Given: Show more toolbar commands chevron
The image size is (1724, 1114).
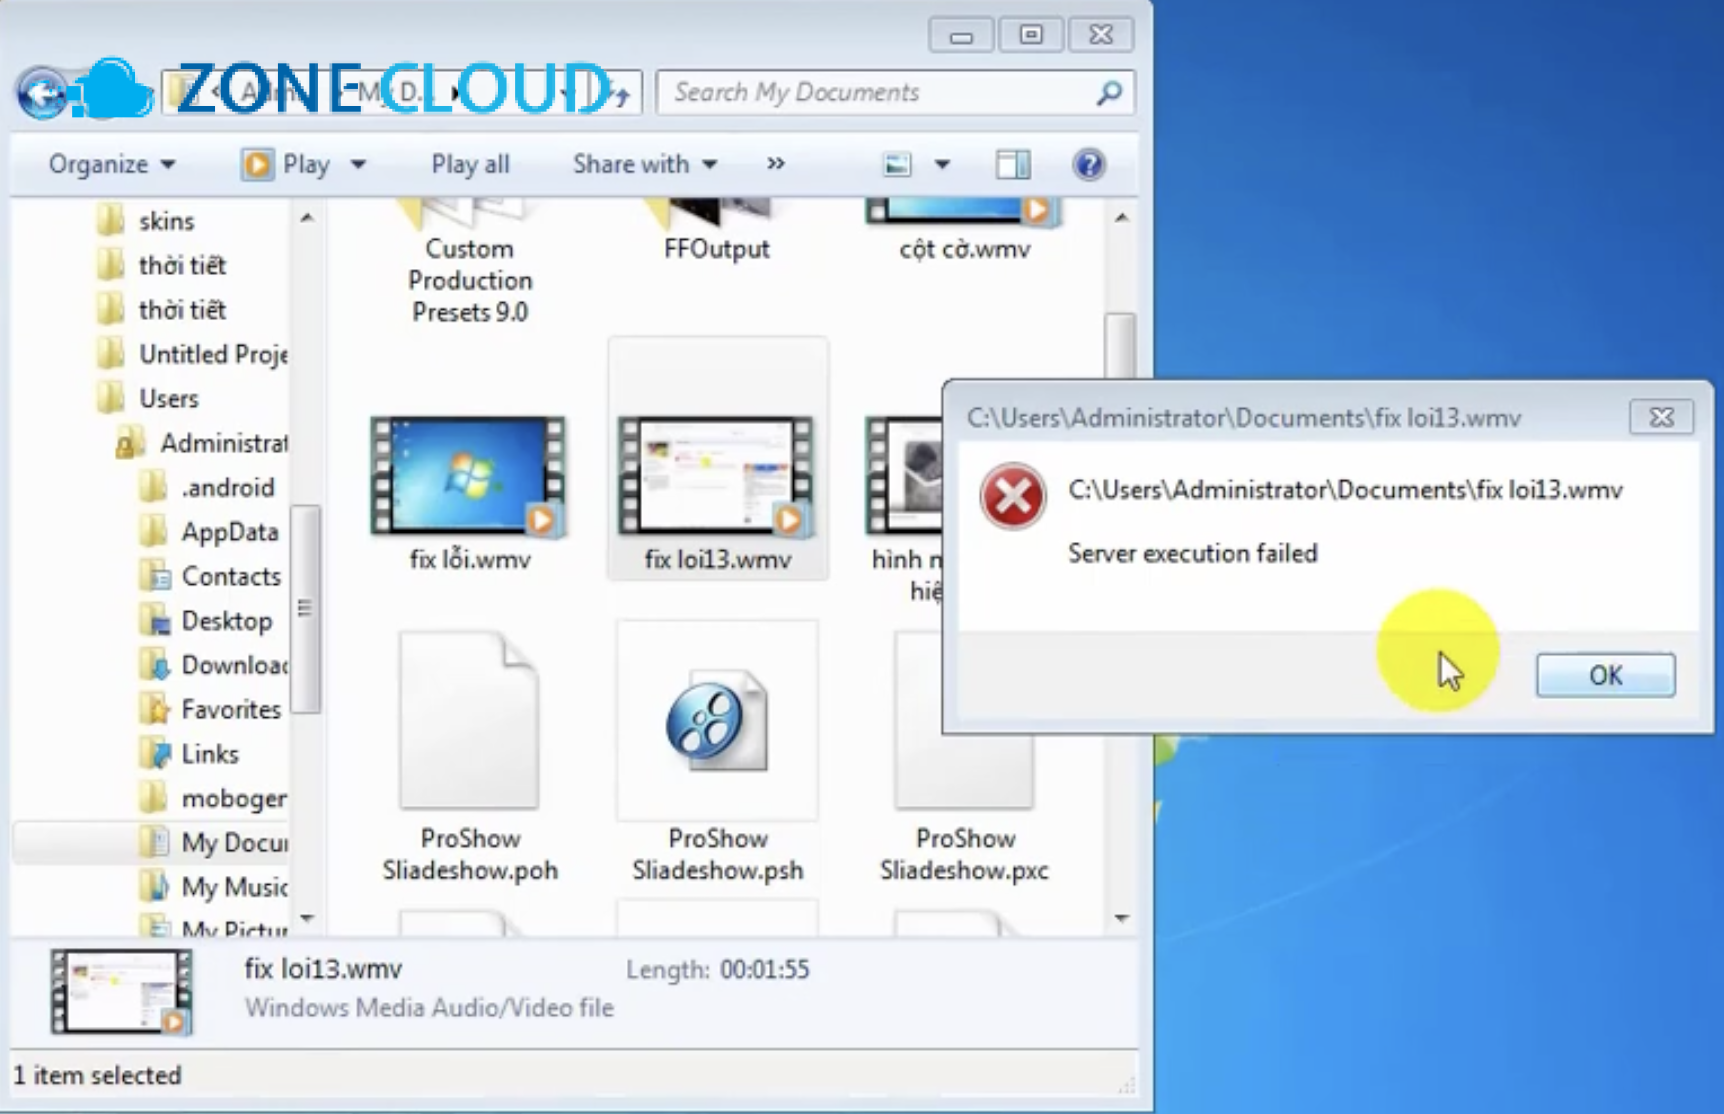Looking at the screenshot, I should 776,164.
